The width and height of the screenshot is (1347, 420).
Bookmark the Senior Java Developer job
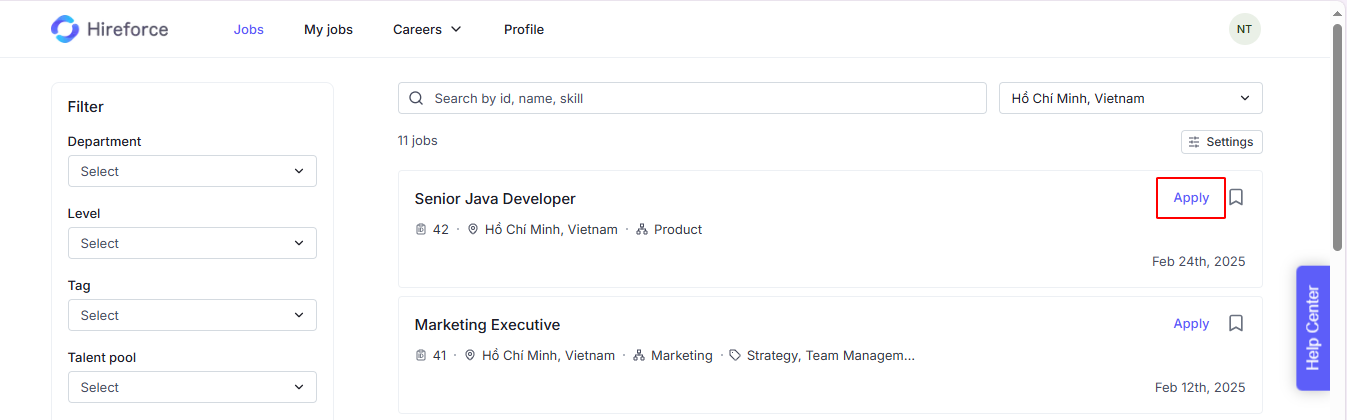tap(1236, 197)
